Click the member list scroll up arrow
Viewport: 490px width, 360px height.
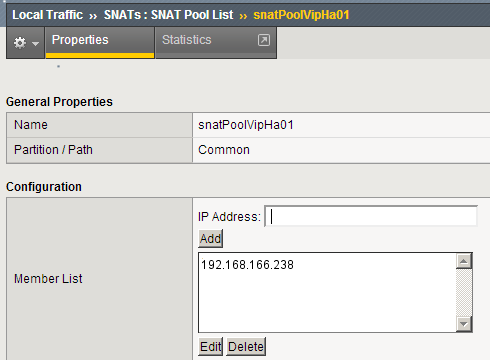464,261
